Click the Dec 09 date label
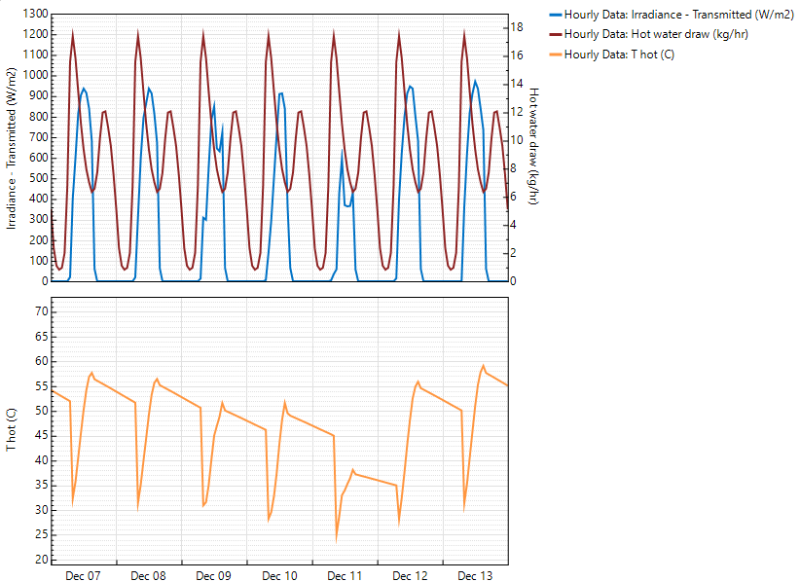 coord(214,576)
